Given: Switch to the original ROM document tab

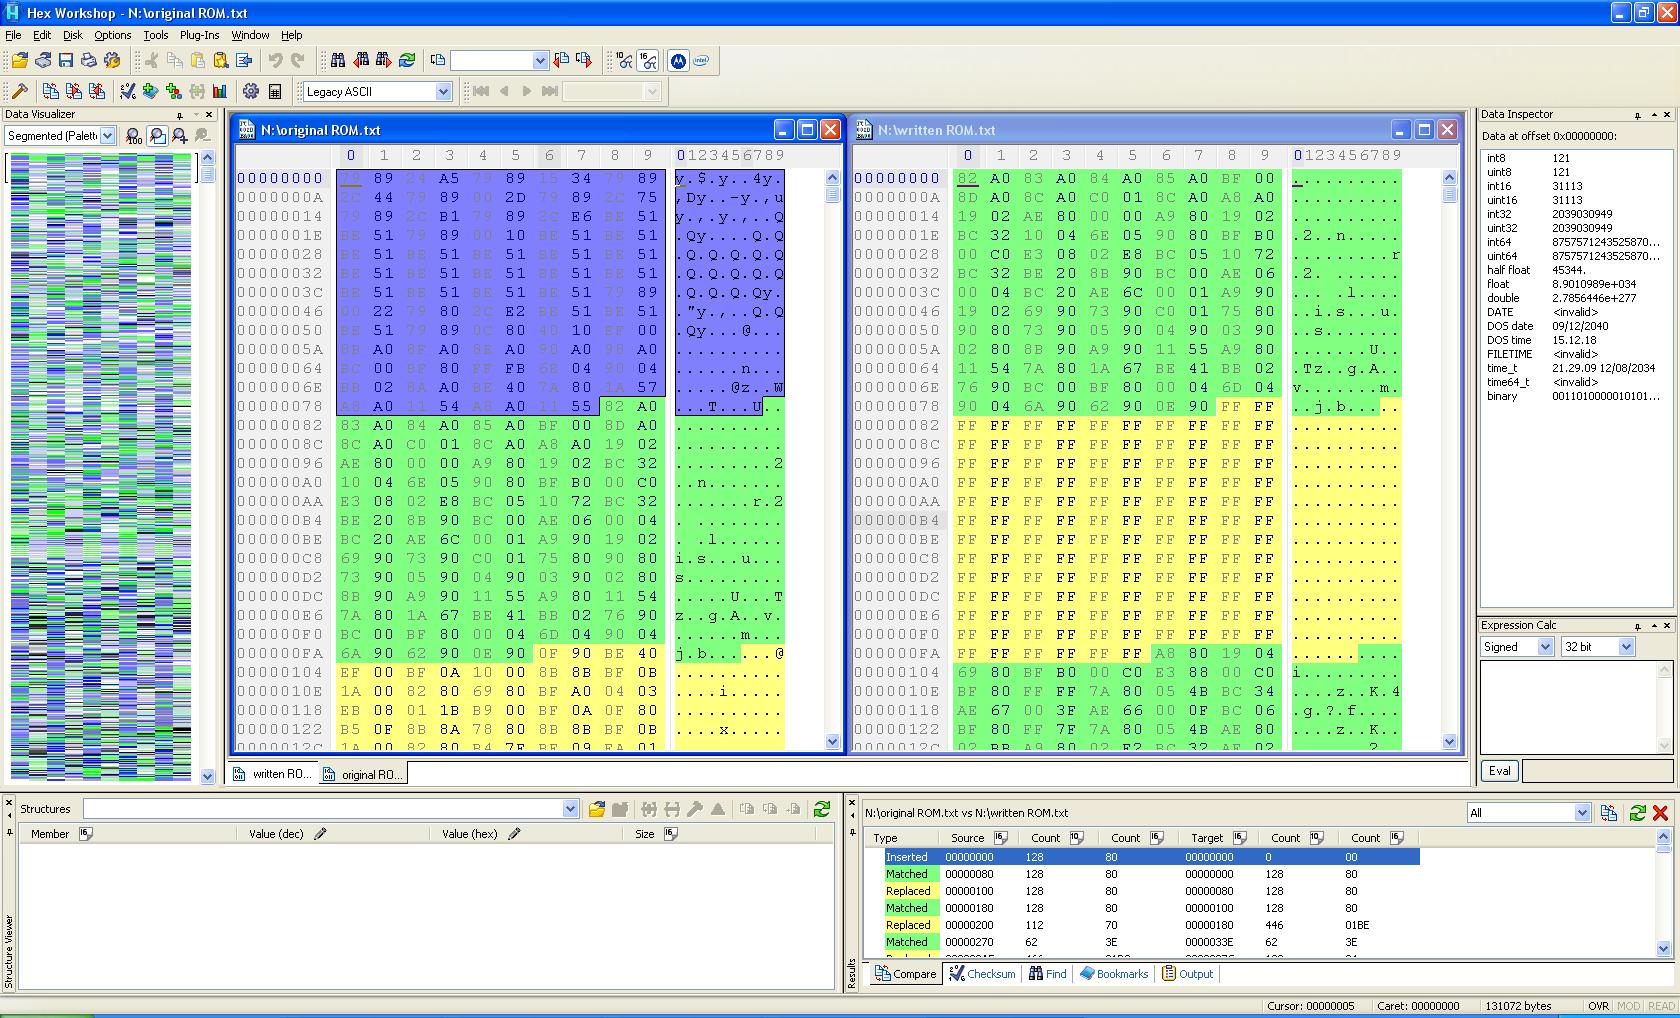Looking at the screenshot, I should (363, 774).
